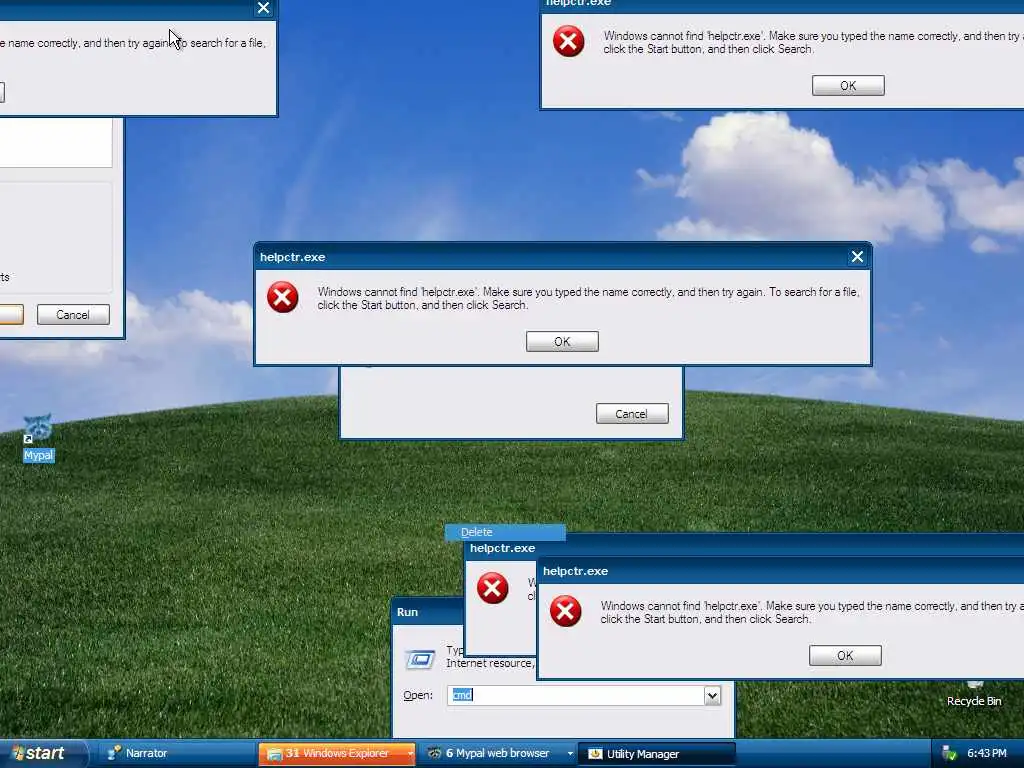Expand the Open dropdown in Run dialog

(x=712, y=696)
